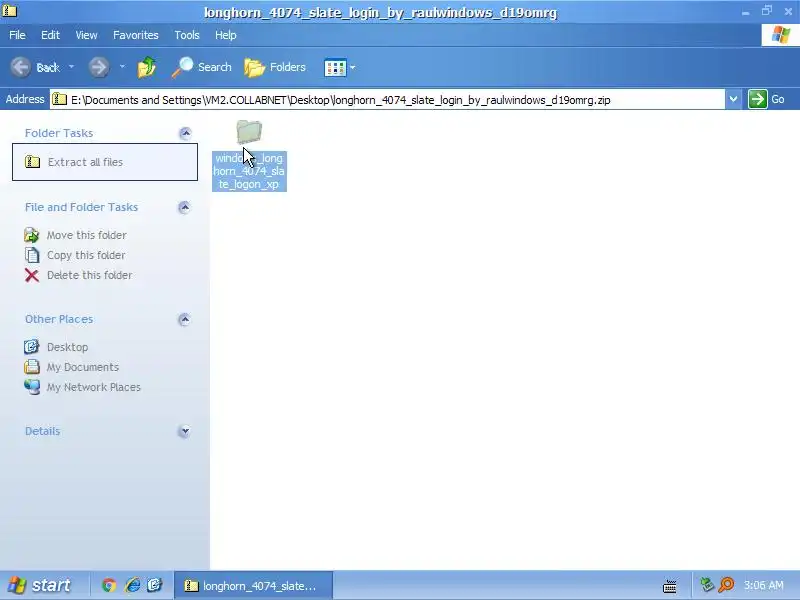Click Copy this folder link
The width and height of the screenshot is (800, 600).
[x=86, y=255]
